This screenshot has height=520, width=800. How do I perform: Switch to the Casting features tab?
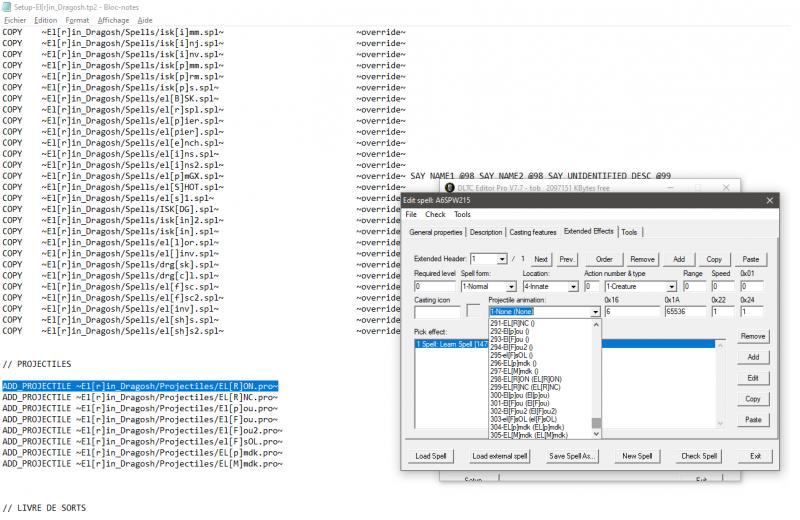(533, 232)
